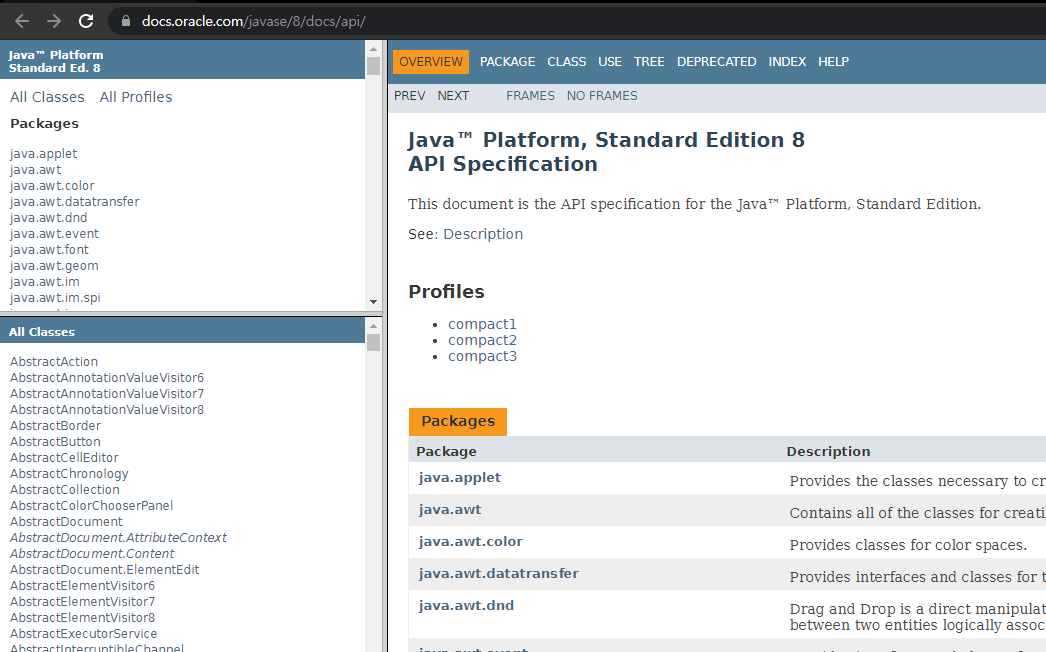Screen dimensions: 1046x652
Task: Open the AbstractDocument.Content interface
Action: [92, 554]
